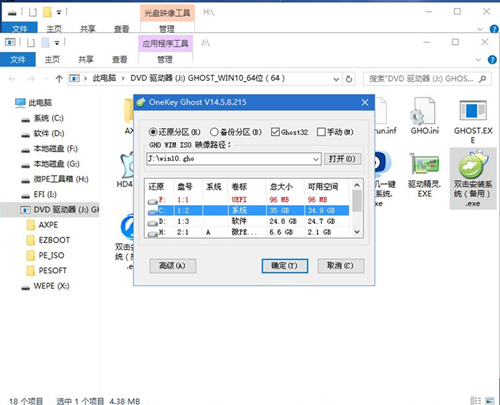Open the Manage tab under Application Tools
500x405 pixels.
click(165, 60)
